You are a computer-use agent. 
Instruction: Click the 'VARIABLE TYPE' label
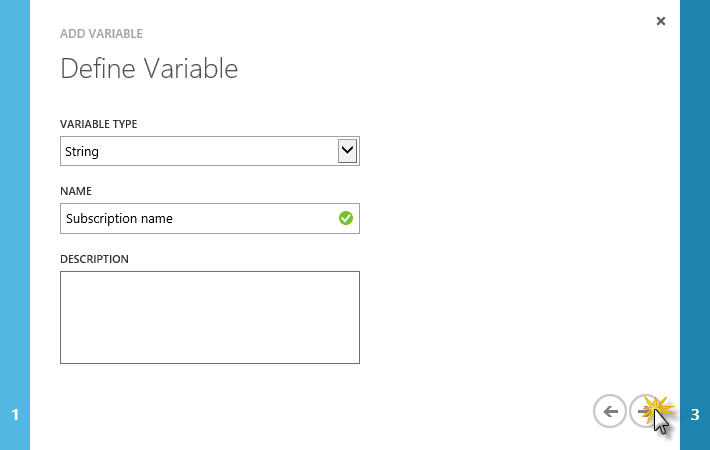tap(99, 124)
